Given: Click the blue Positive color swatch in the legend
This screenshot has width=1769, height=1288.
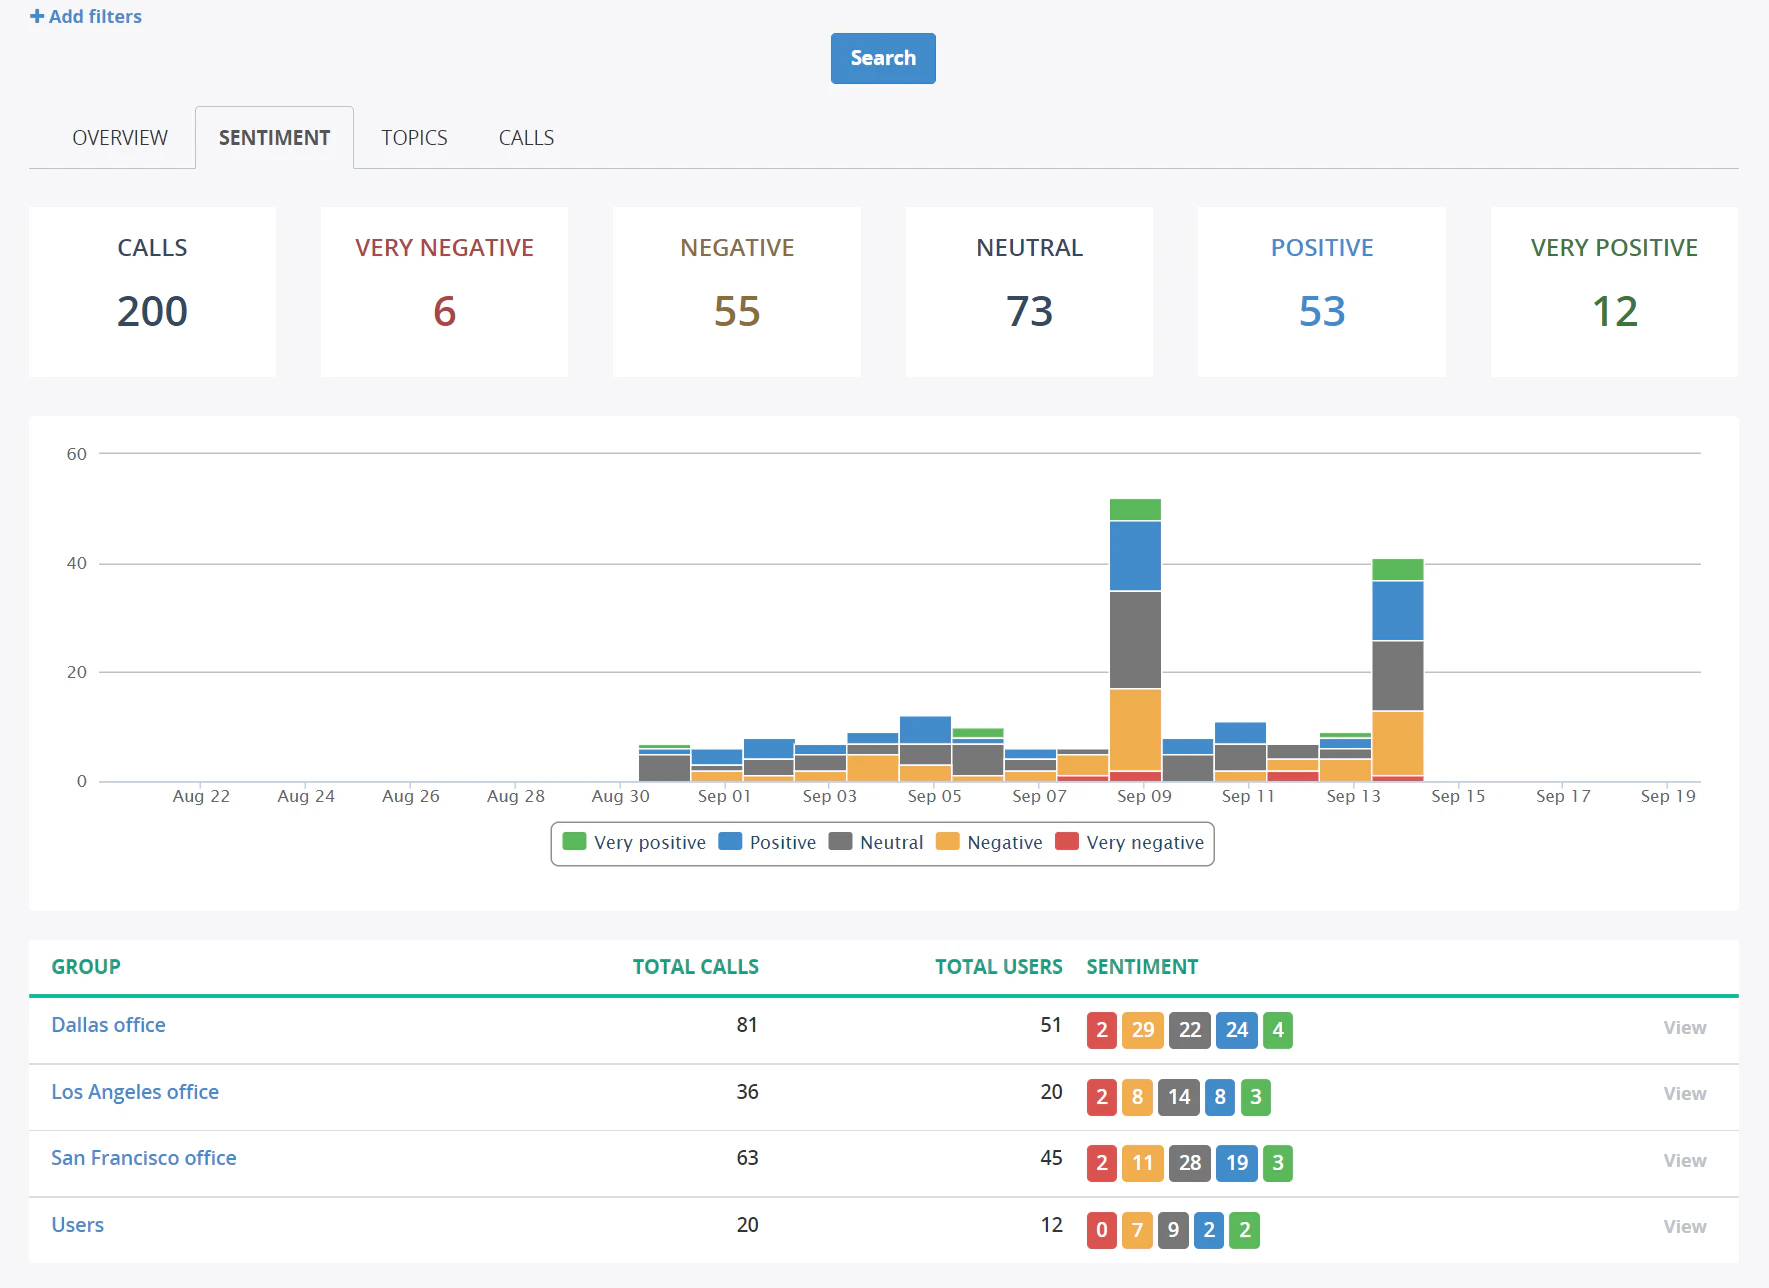Looking at the screenshot, I should click(x=728, y=841).
